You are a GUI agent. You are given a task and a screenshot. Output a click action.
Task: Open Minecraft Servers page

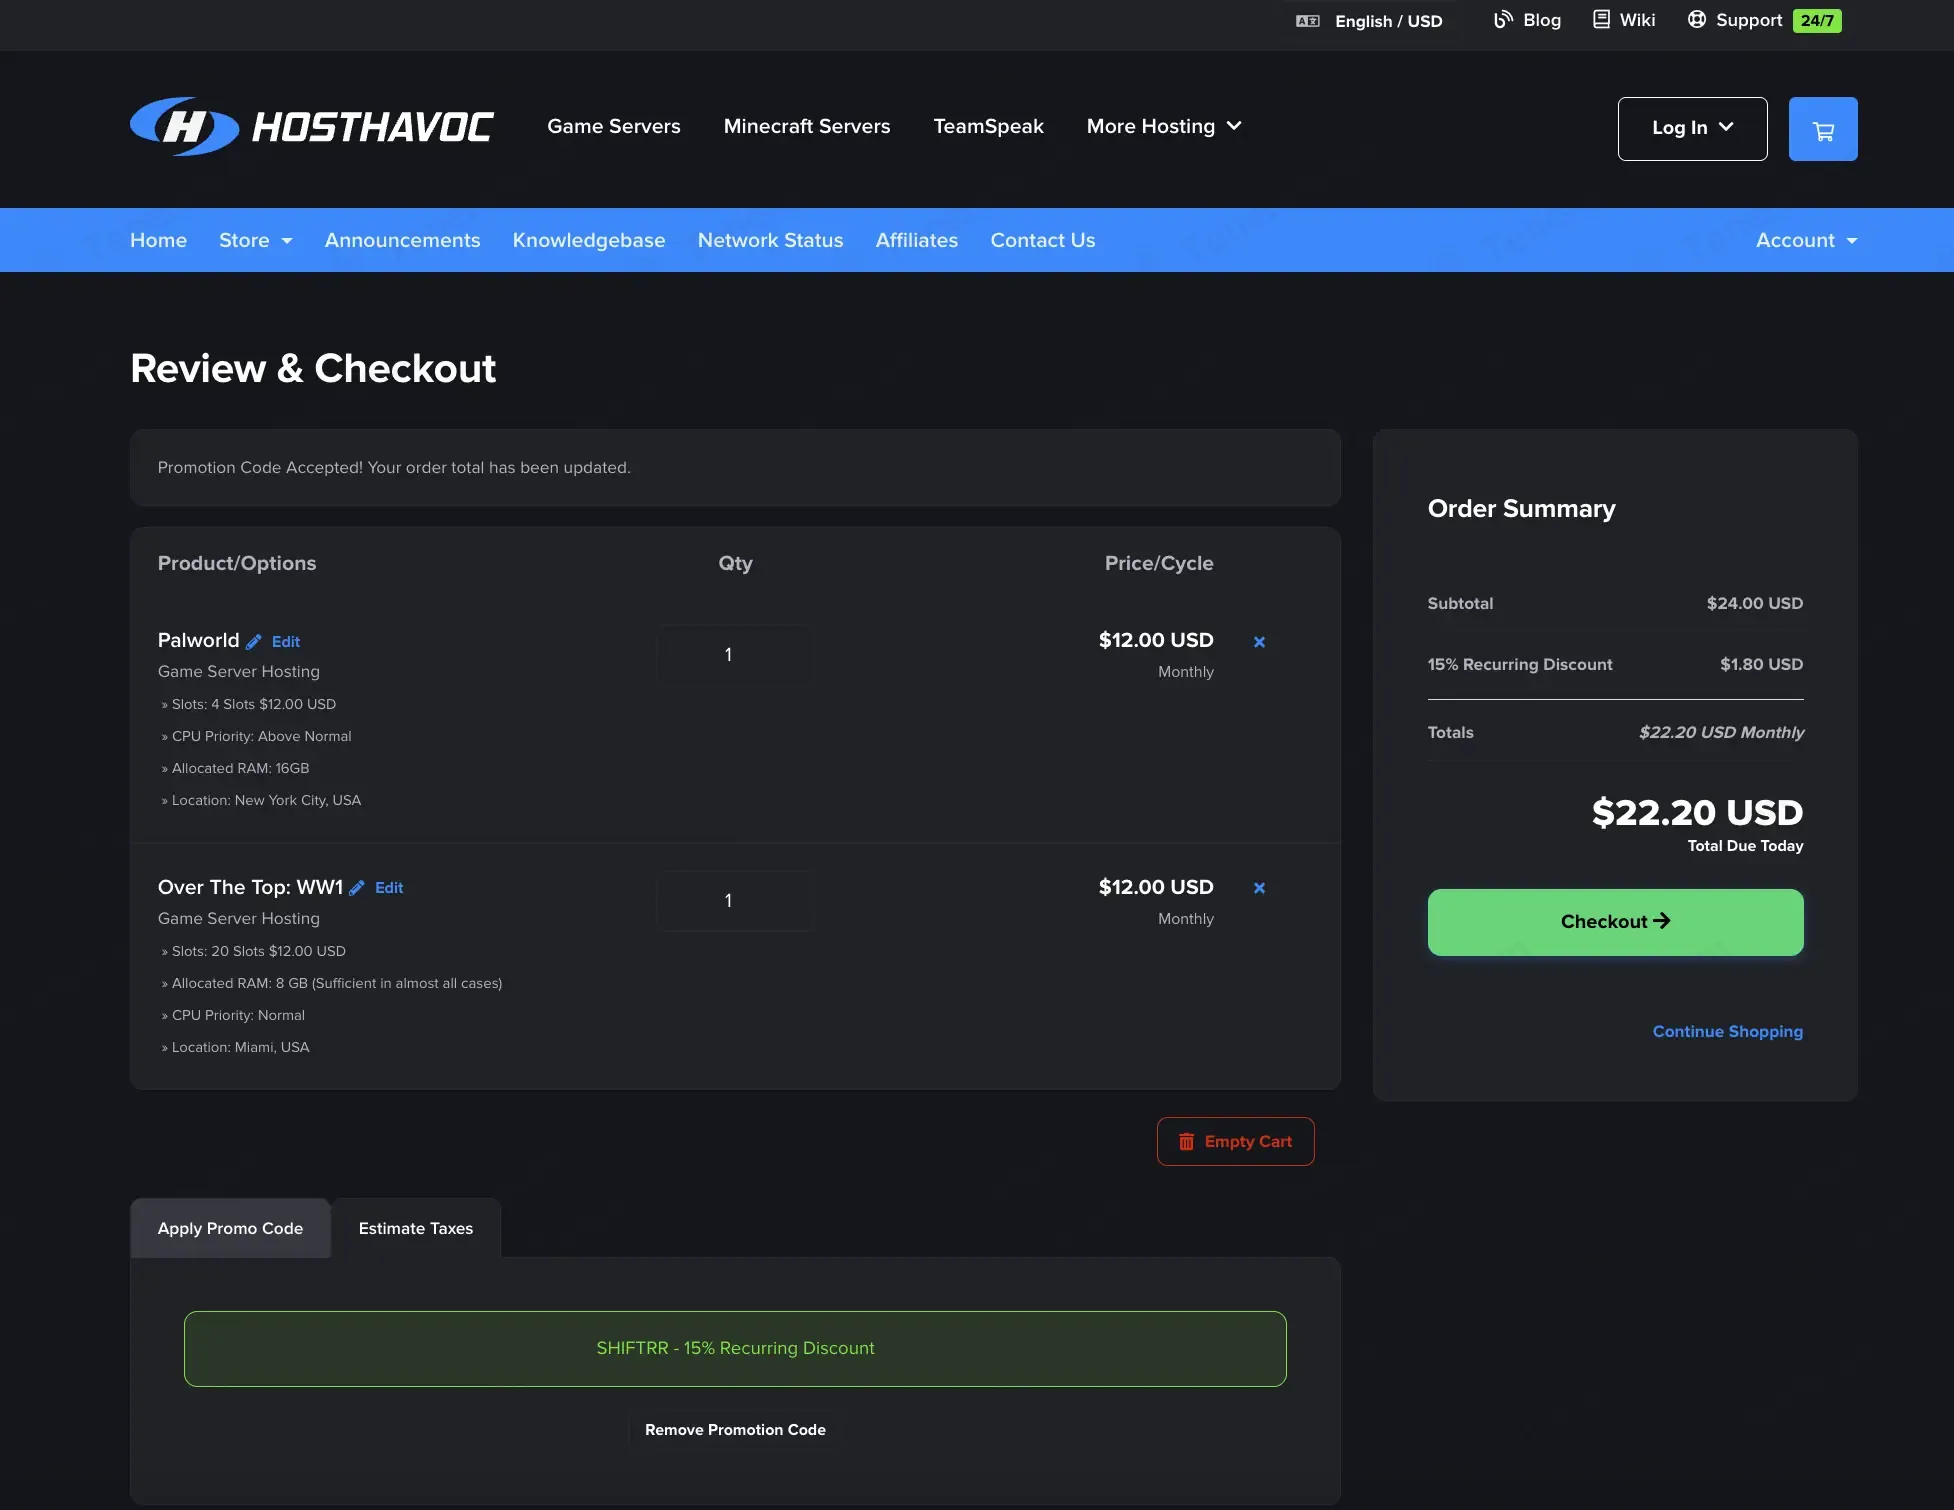[807, 126]
